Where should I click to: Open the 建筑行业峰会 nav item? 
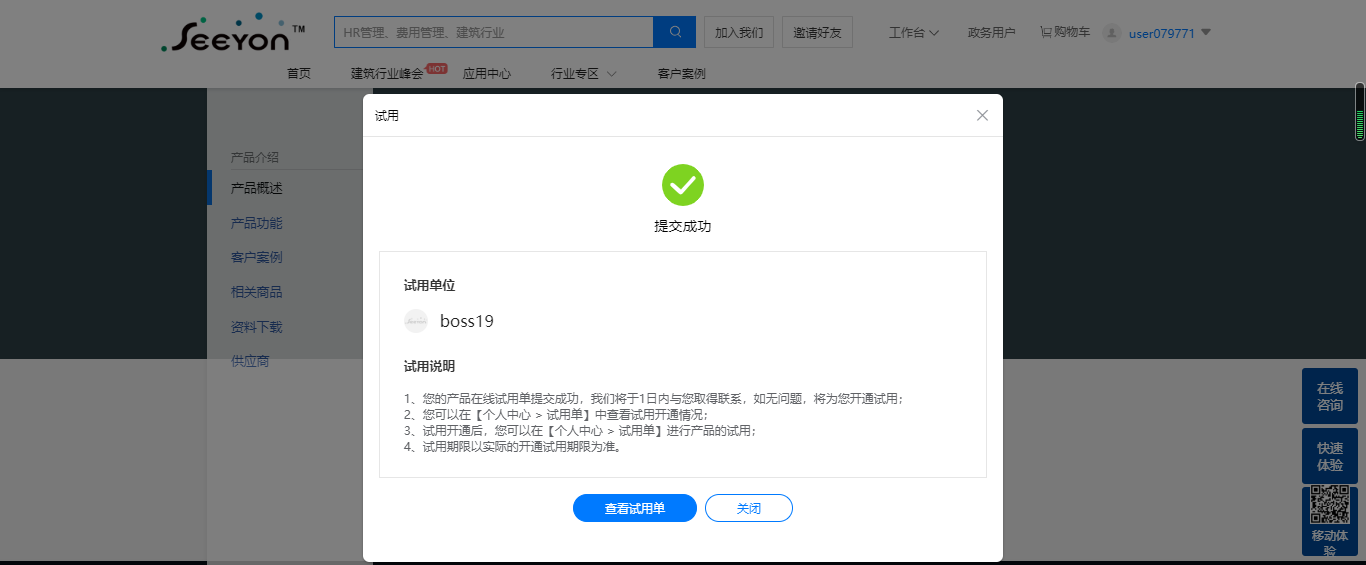(386, 73)
